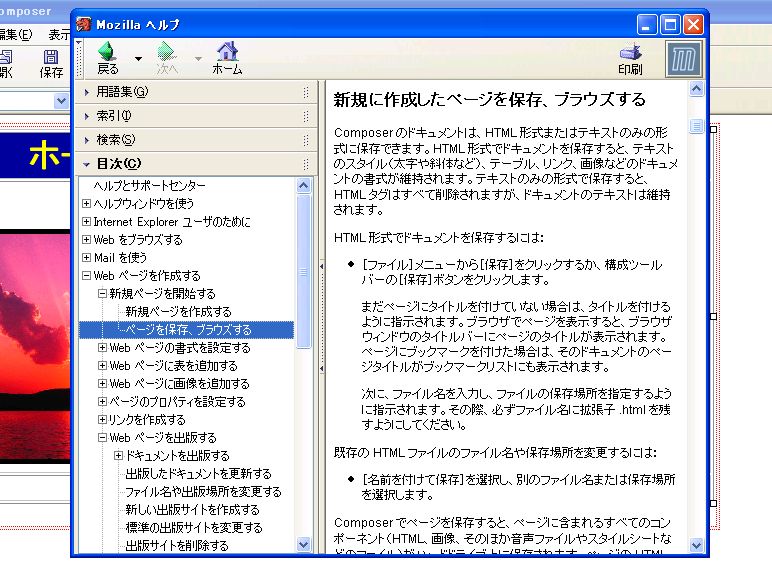Click the 用語集 panel header grip dots

coord(306,92)
